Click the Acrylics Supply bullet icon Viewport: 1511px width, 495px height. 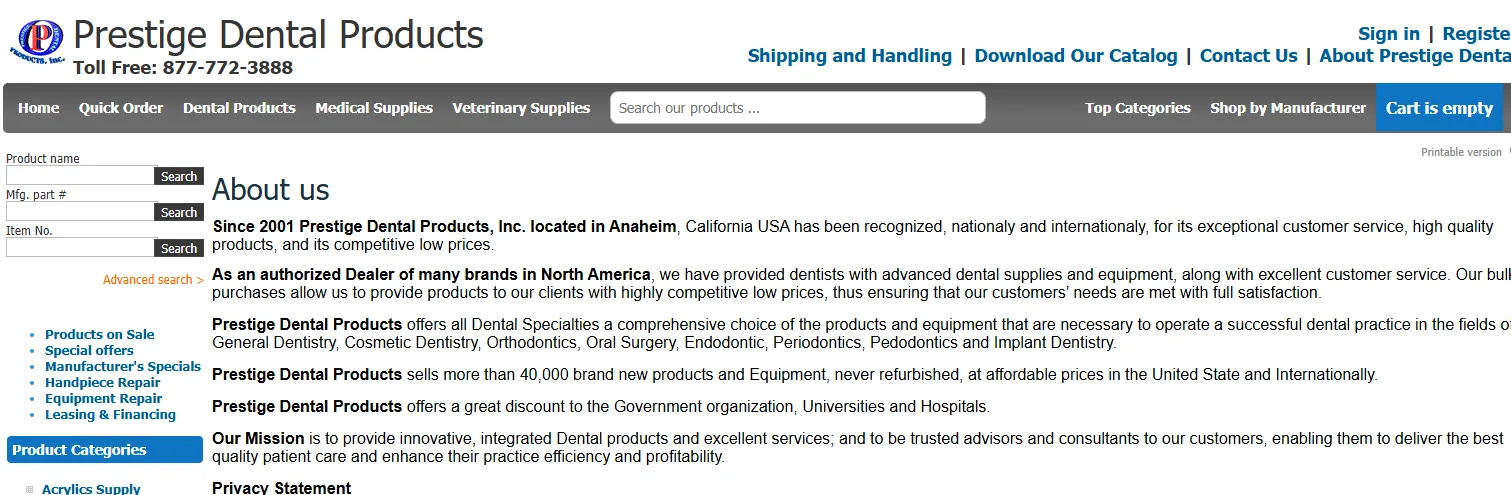[30, 489]
